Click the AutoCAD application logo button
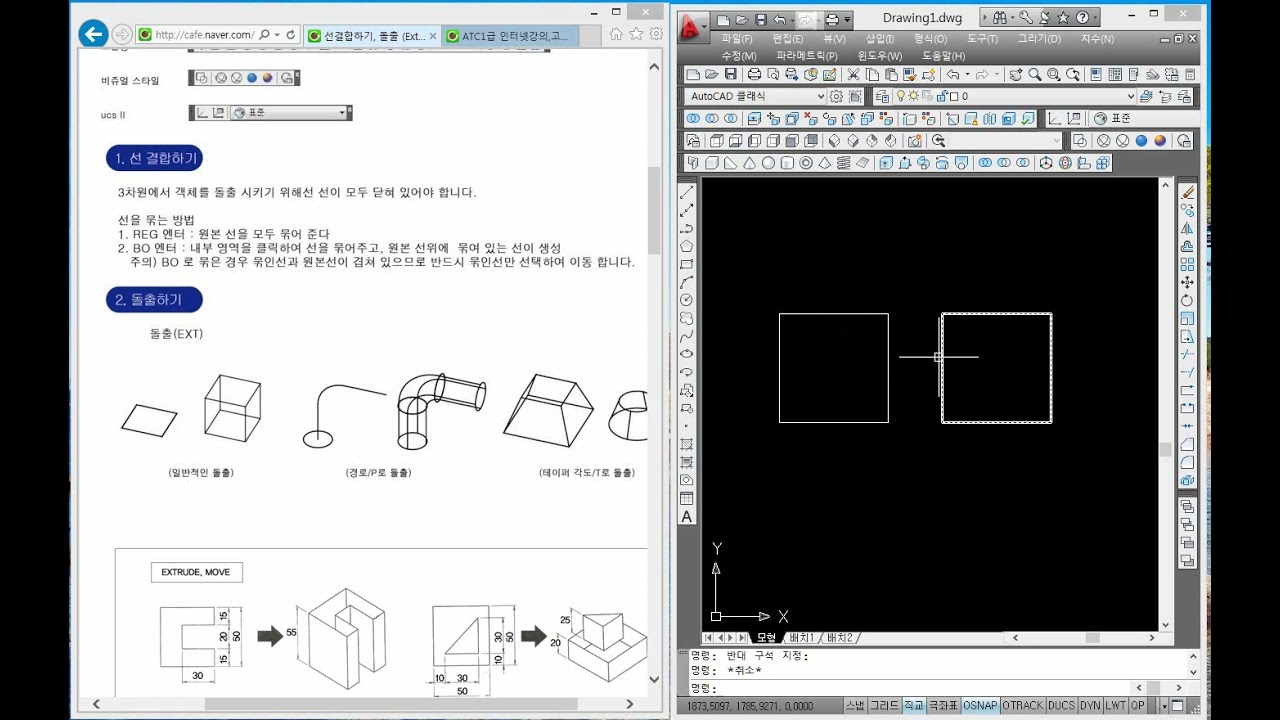The width and height of the screenshot is (1280, 720). 693,28
